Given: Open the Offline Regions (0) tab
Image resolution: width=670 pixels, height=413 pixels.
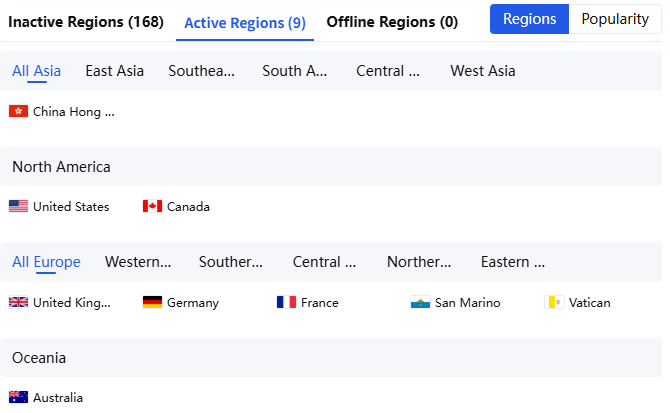Looking at the screenshot, I should pyautogui.click(x=392, y=22).
